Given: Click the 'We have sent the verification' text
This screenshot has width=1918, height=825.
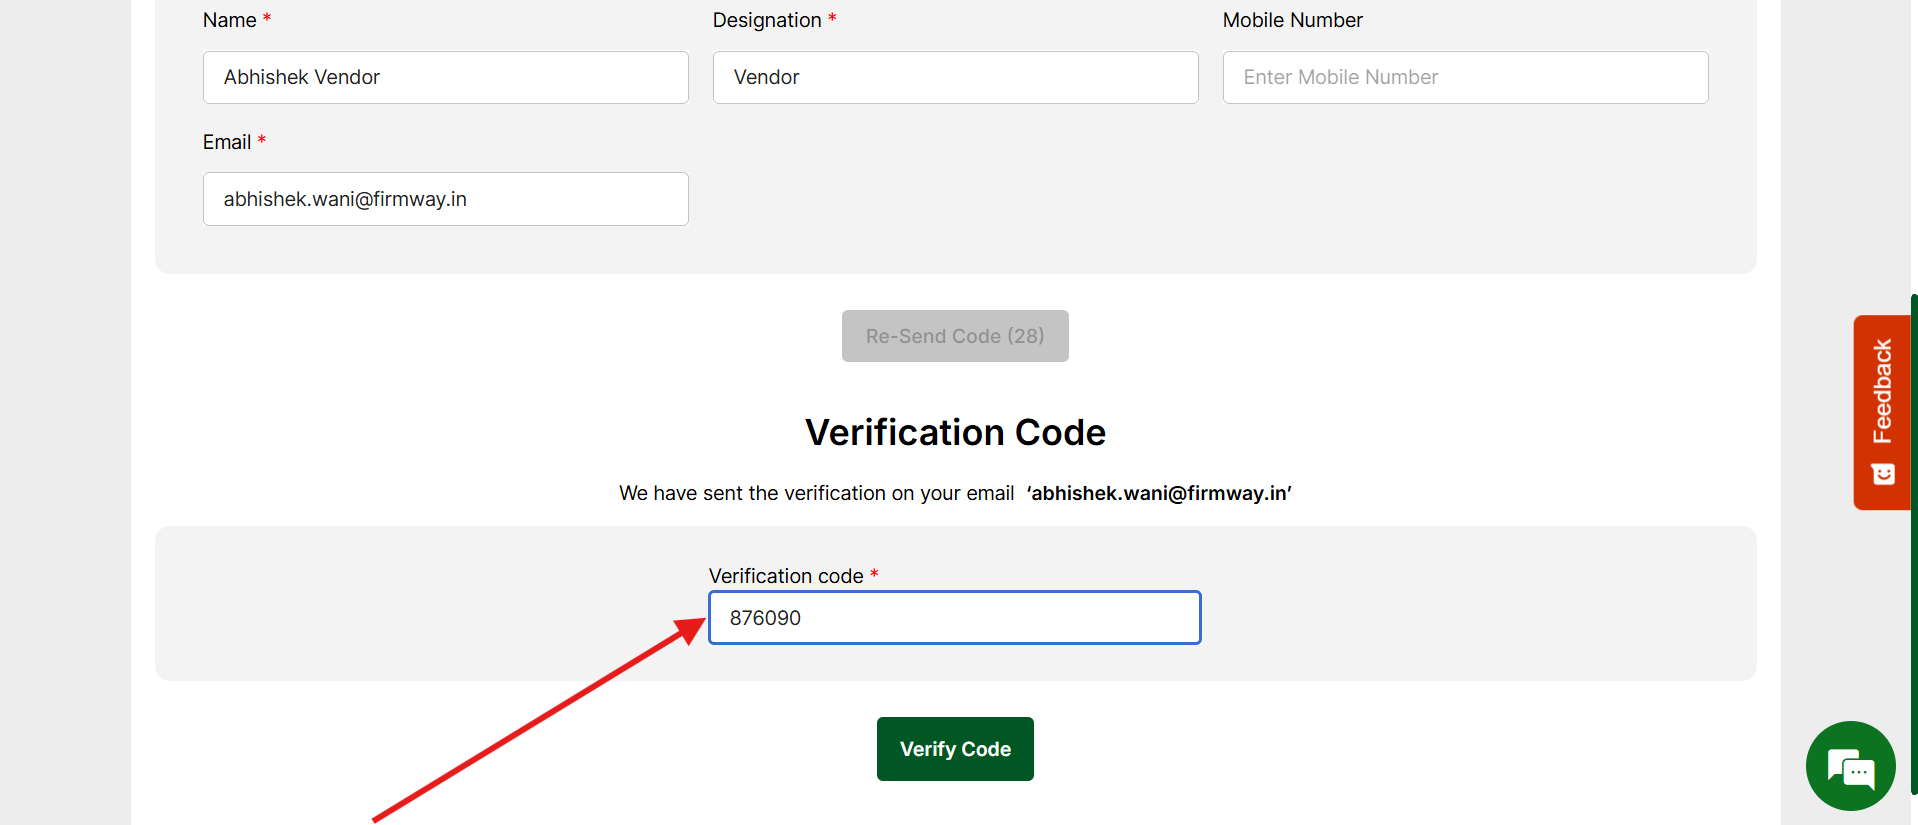Looking at the screenshot, I should [x=816, y=493].
